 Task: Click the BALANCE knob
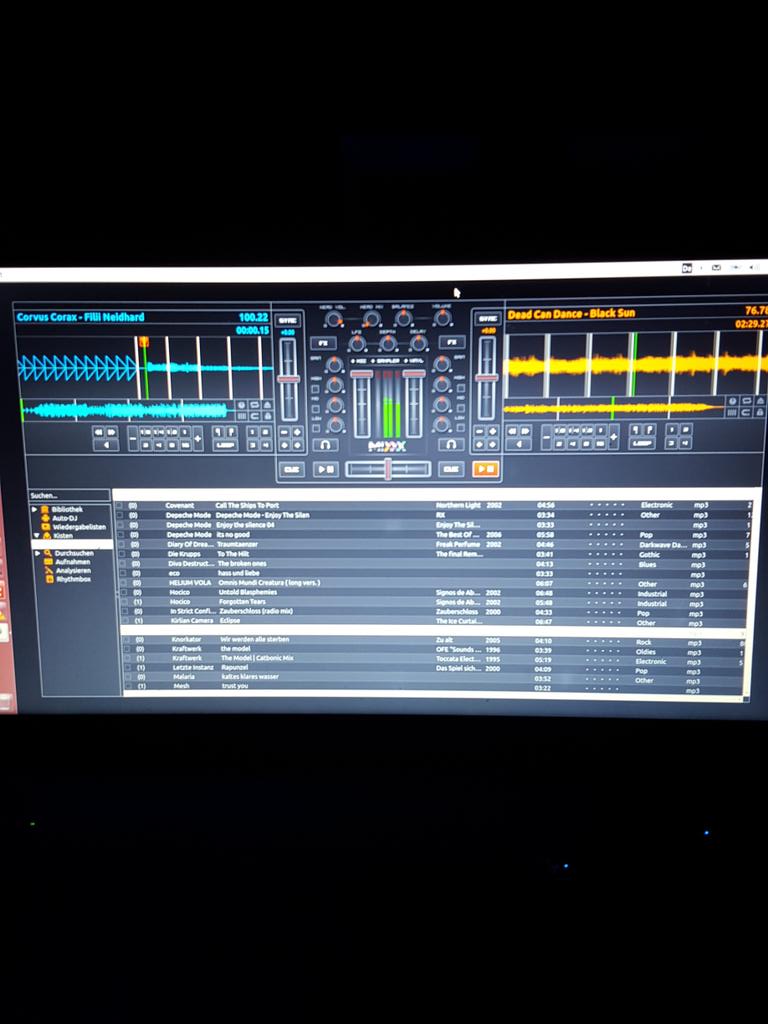coord(403,317)
